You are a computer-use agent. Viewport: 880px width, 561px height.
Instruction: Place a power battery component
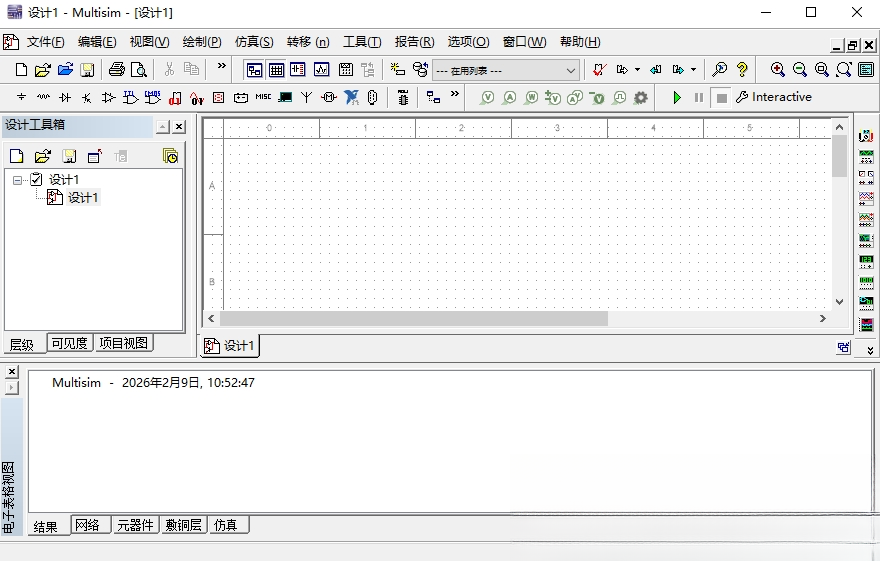(x=241, y=98)
